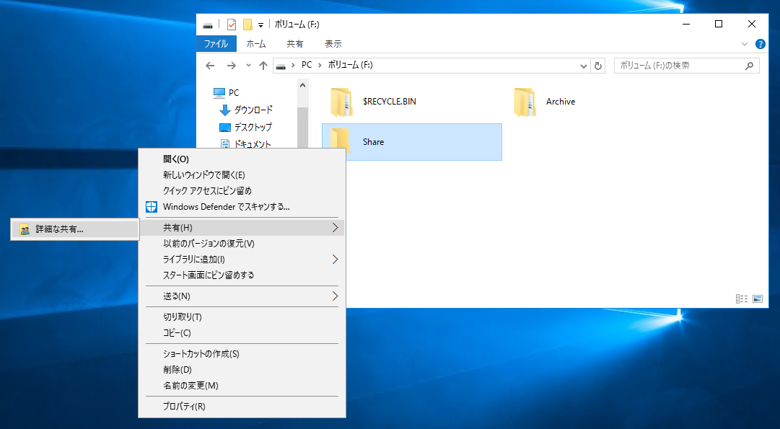Switch to the ホーム ribbon tab
The height and width of the screenshot is (429, 780).
pos(256,44)
